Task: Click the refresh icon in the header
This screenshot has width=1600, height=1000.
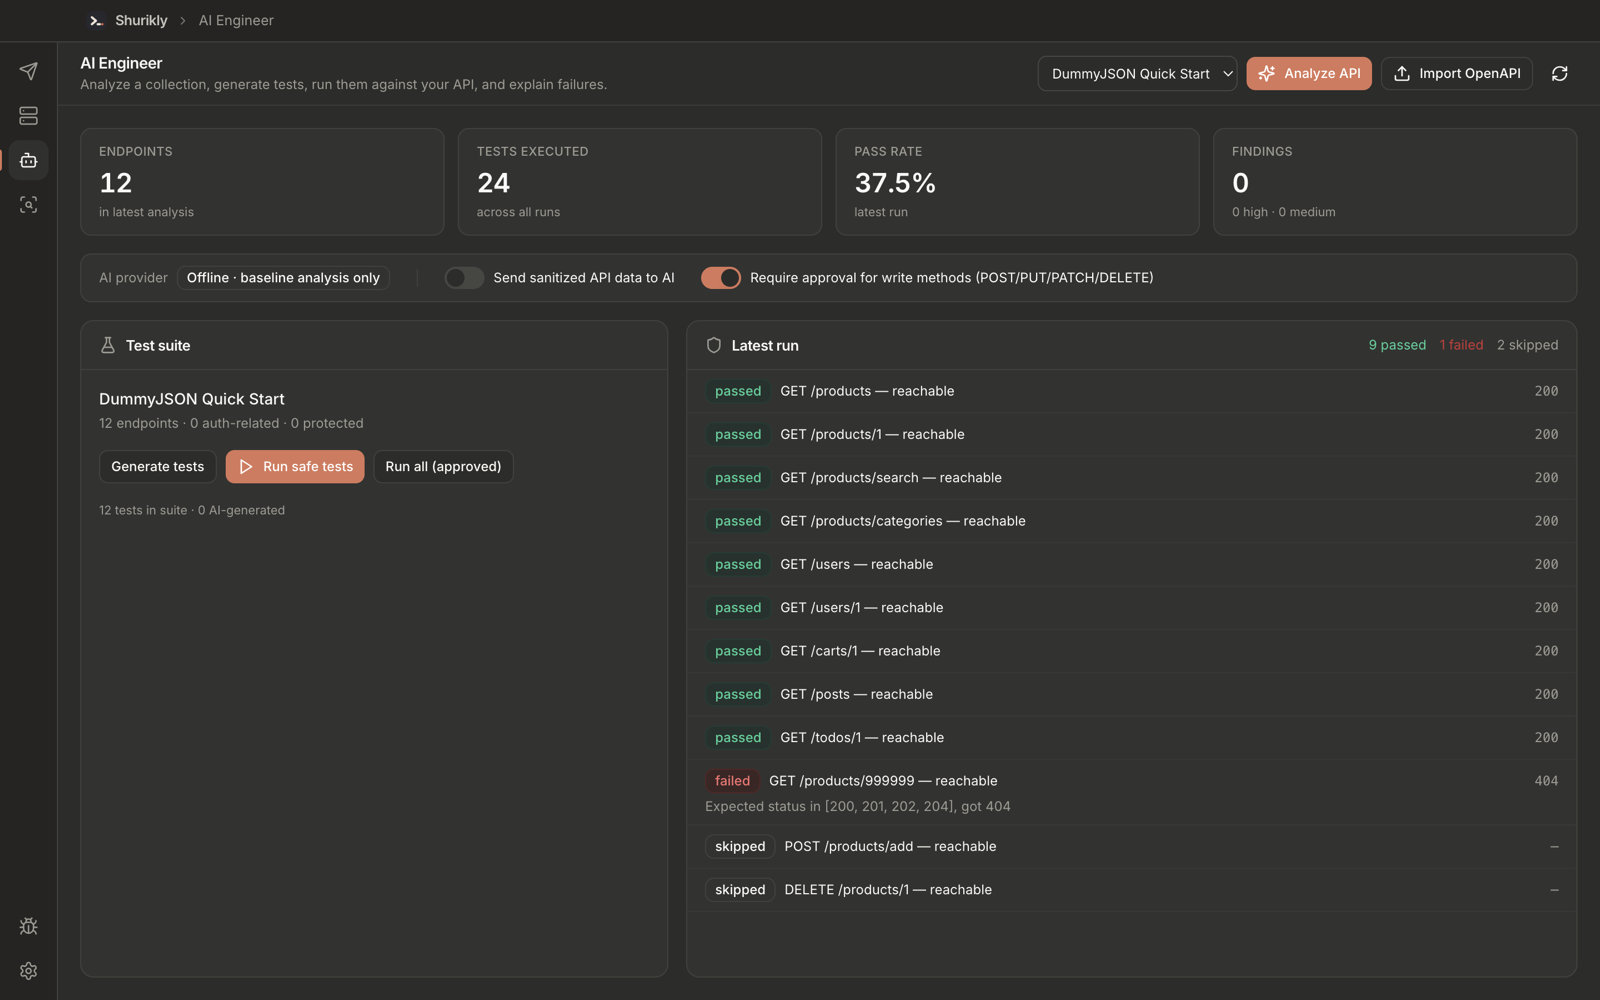Action: coord(1559,73)
